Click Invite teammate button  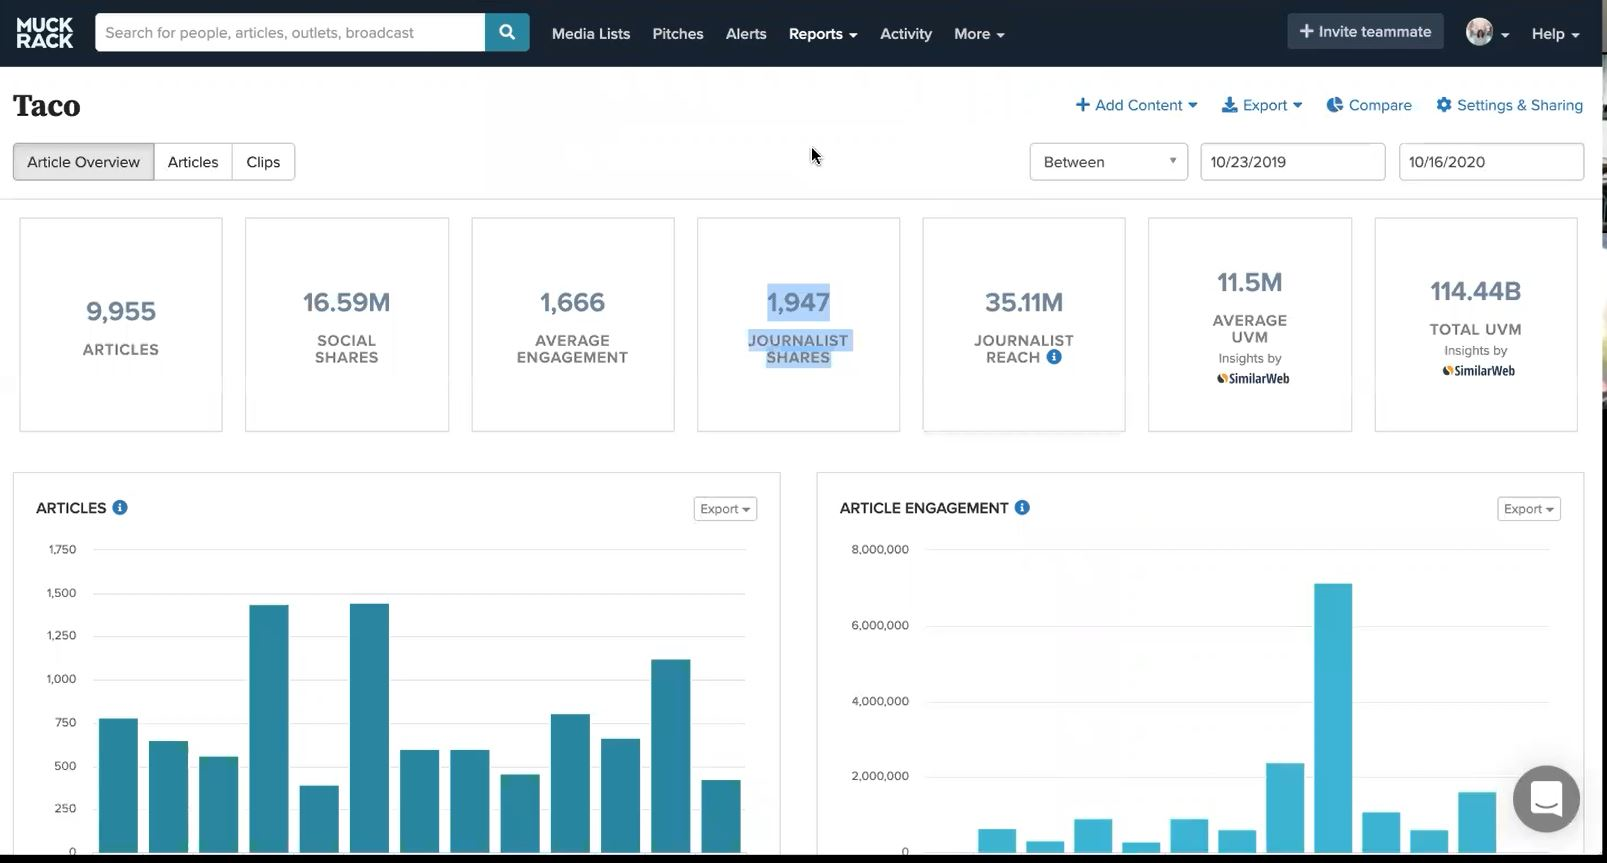pyautogui.click(x=1365, y=31)
